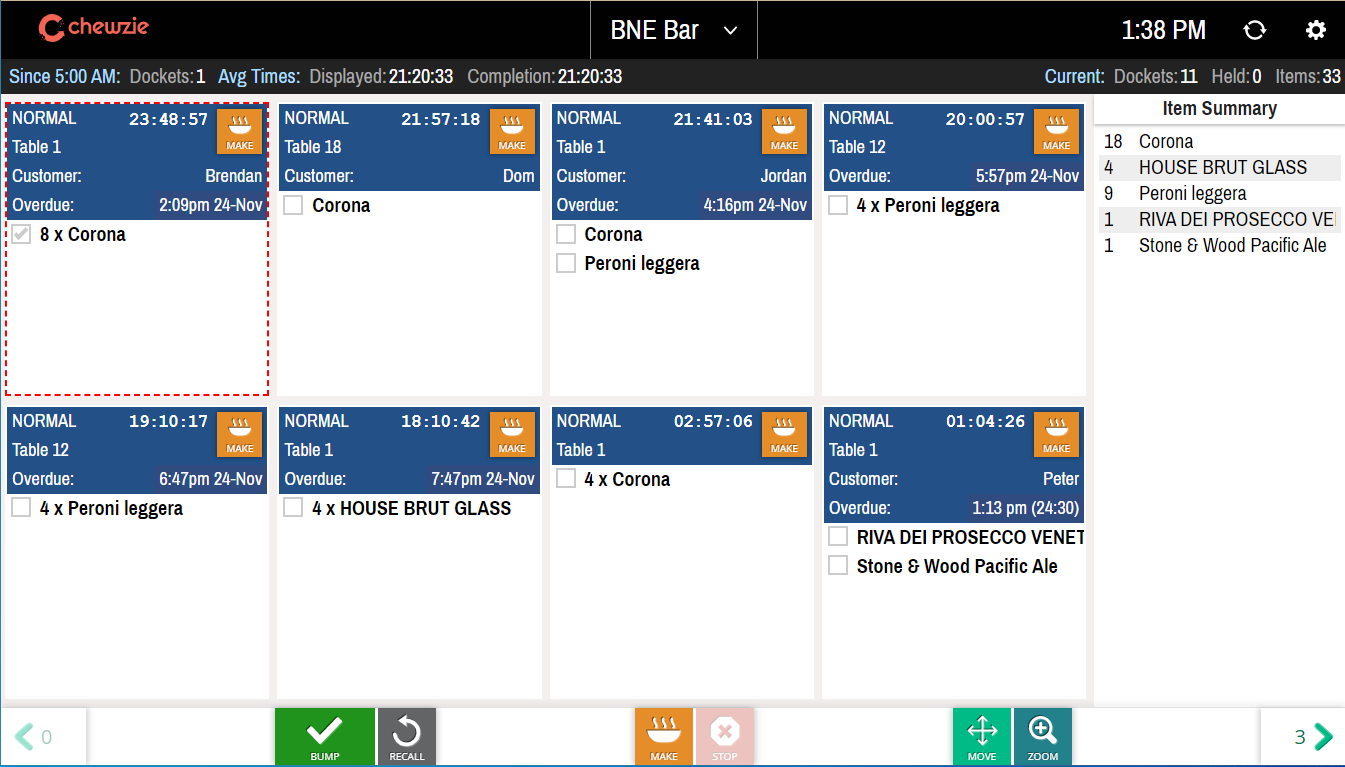This screenshot has height=767, width=1345.
Task: Click overdue time 7:47pm 24-Nov
Action: (483, 479)
